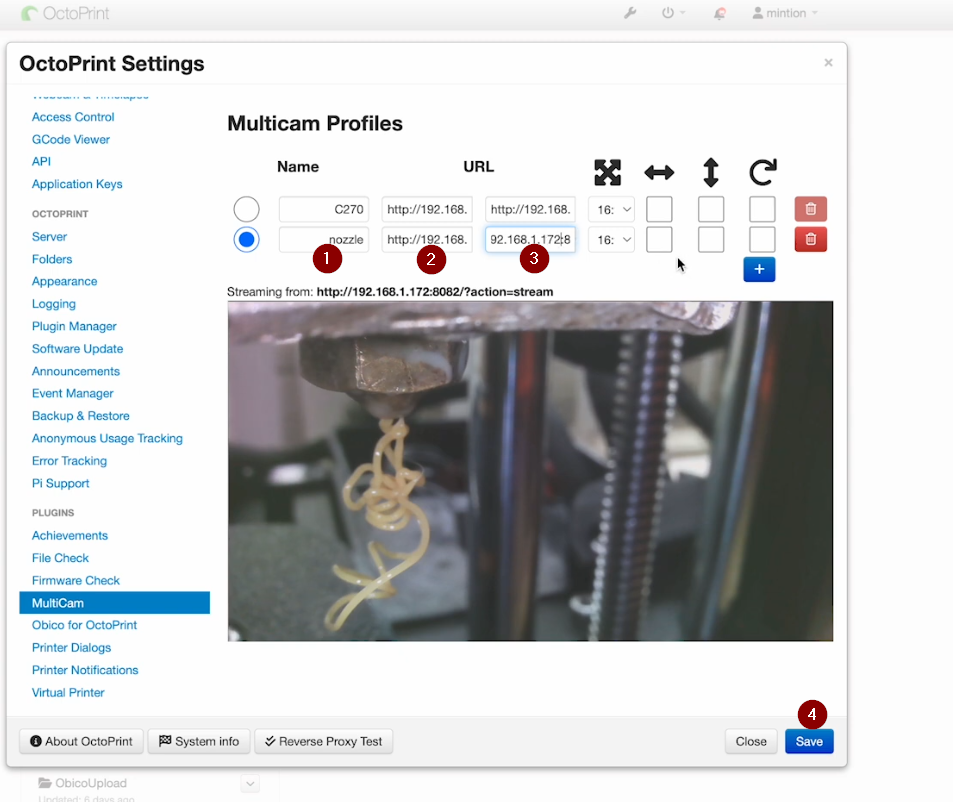Edit the second URL field for C270

pos(530,209)
